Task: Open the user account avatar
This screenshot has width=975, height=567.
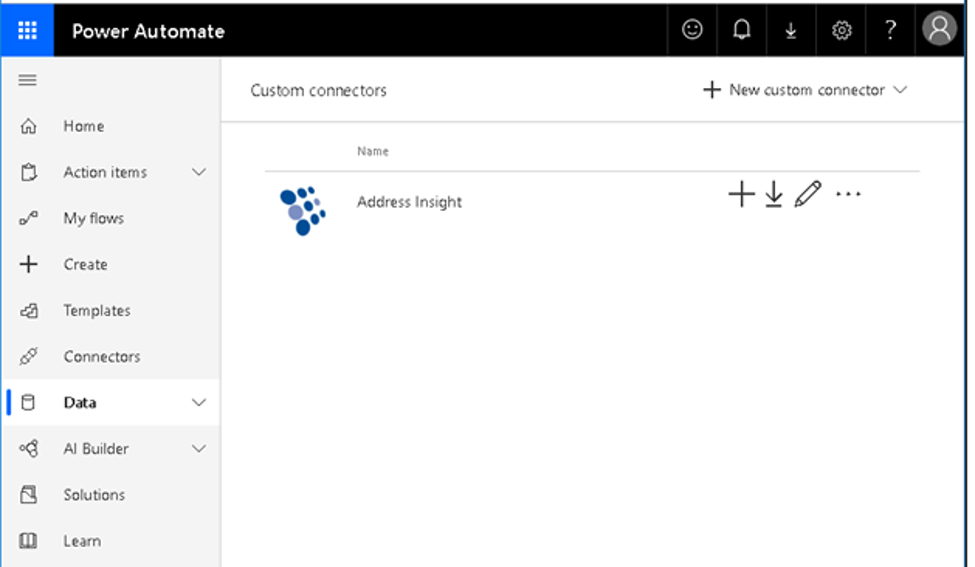Action: click(939, 29)
